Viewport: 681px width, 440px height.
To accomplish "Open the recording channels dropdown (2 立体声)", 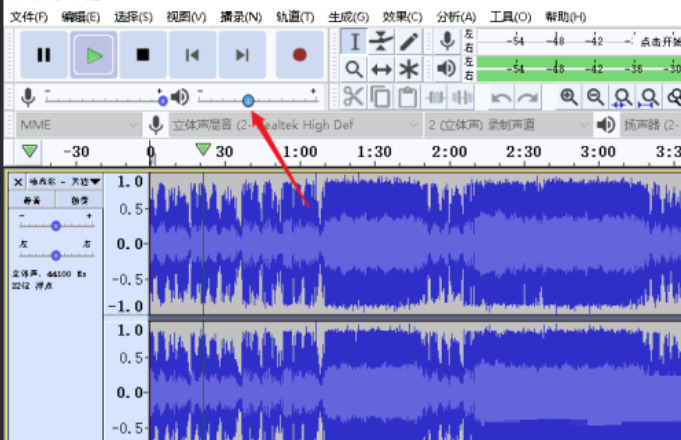I will click(508, 125).
